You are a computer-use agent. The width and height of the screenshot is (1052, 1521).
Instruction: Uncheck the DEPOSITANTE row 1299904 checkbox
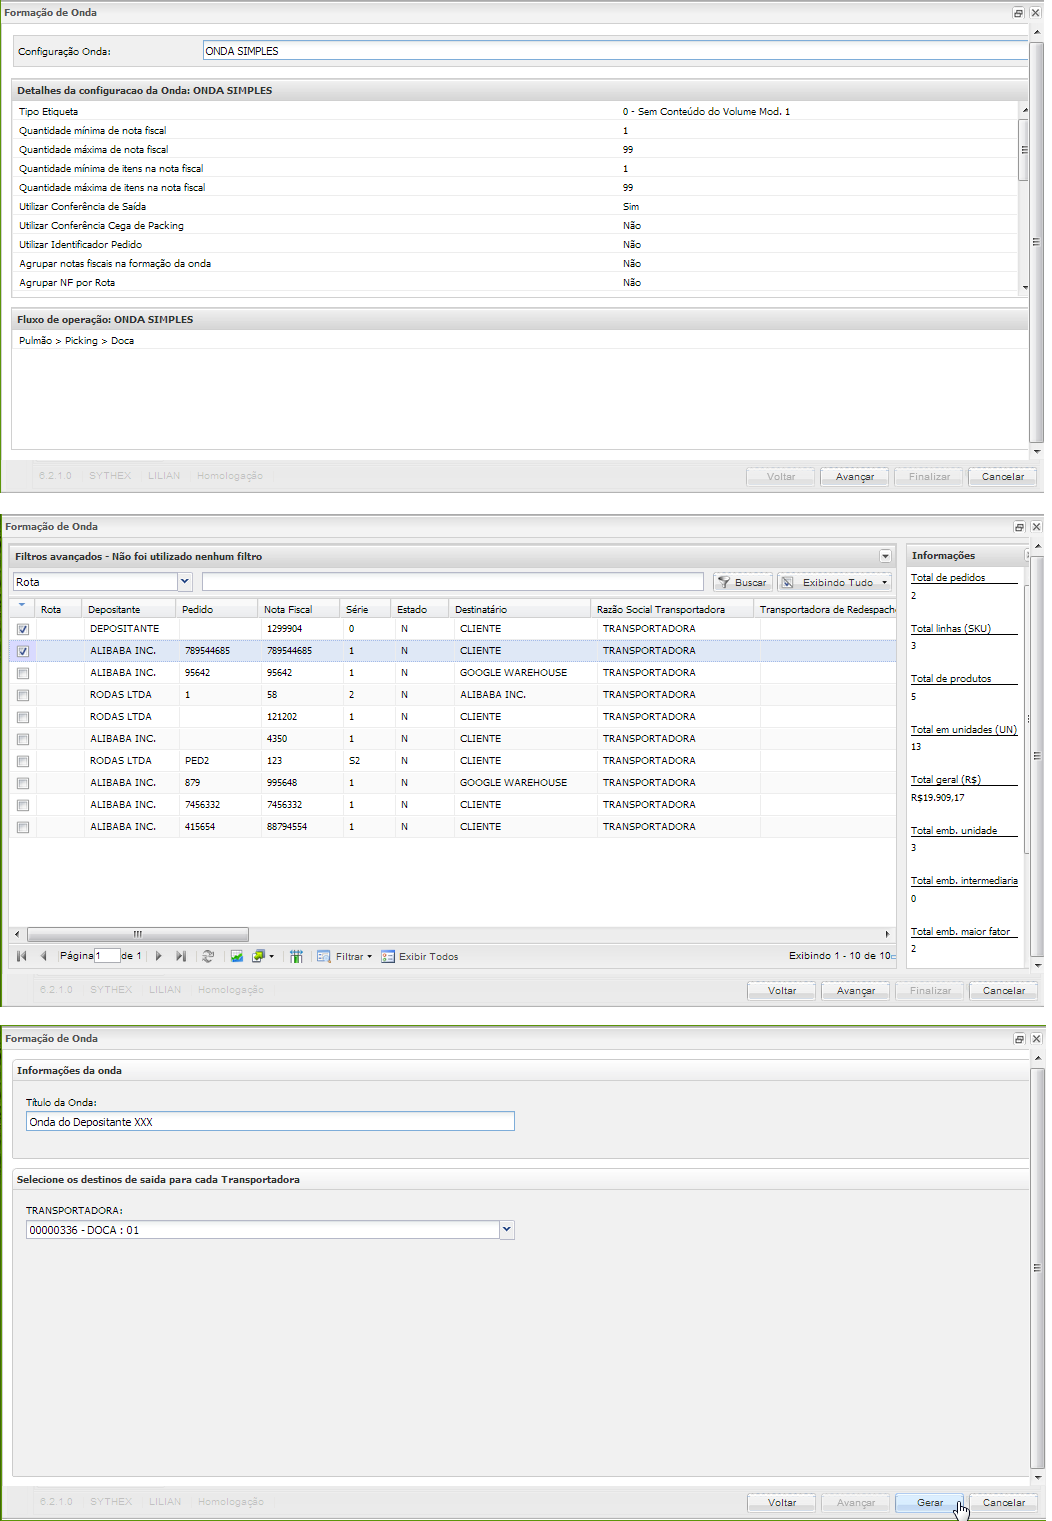point(23,629)
